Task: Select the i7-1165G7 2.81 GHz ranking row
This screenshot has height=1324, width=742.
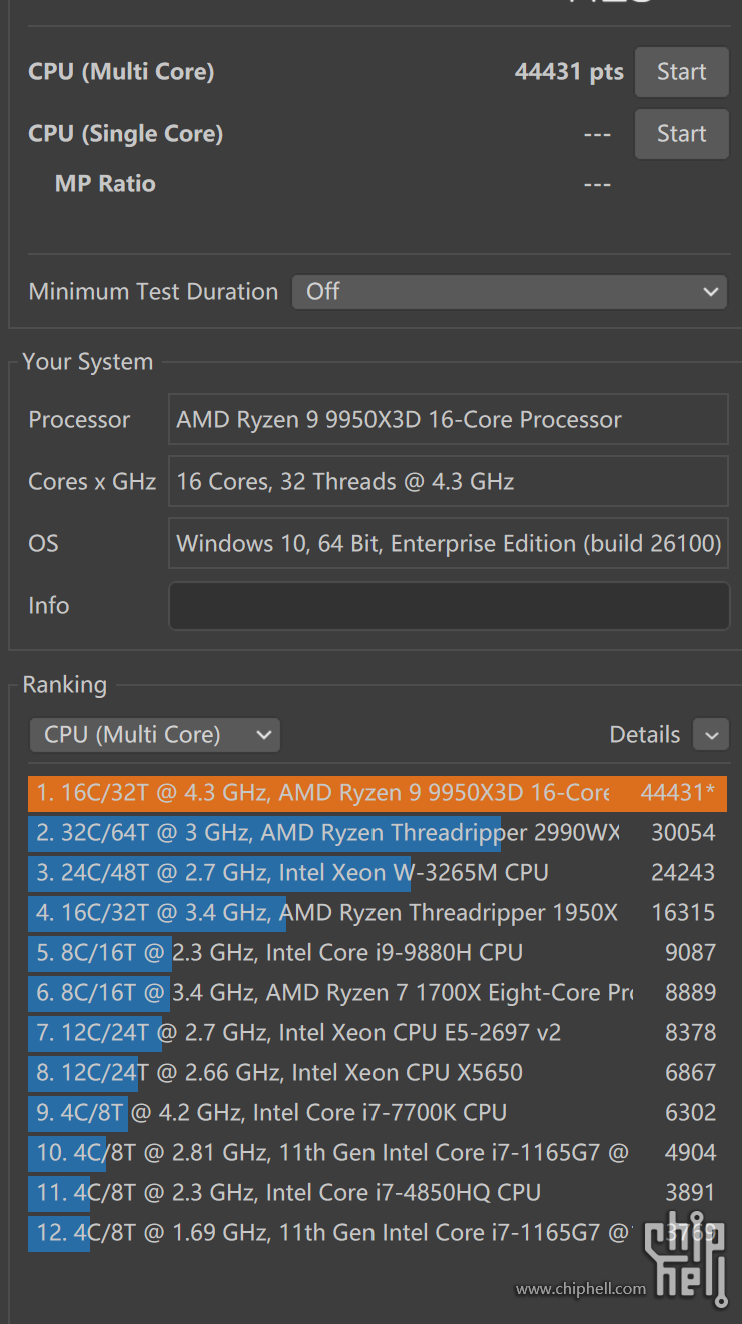Action: tap(377, 1153)
